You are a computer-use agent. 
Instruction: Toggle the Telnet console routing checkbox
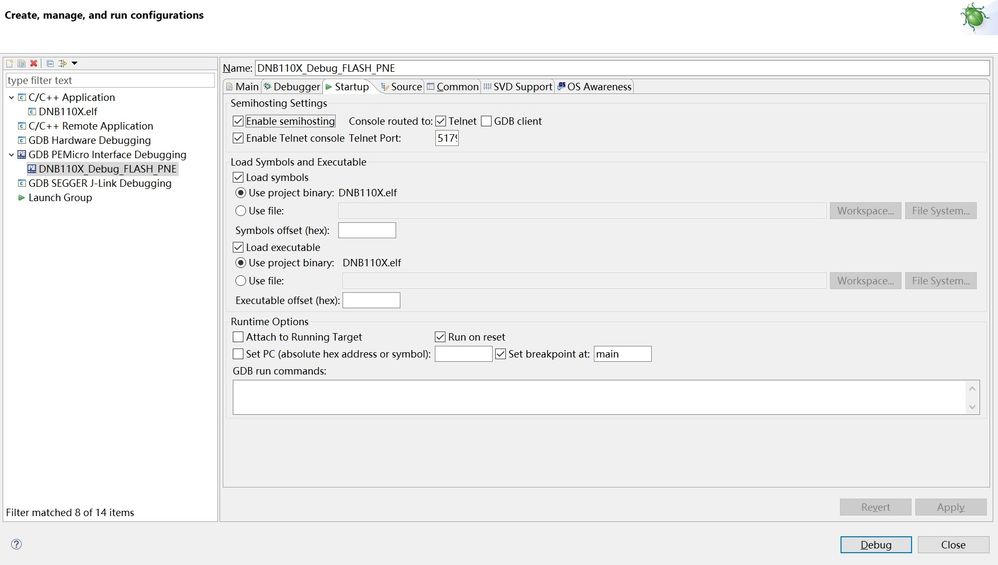tap(440, 121)
